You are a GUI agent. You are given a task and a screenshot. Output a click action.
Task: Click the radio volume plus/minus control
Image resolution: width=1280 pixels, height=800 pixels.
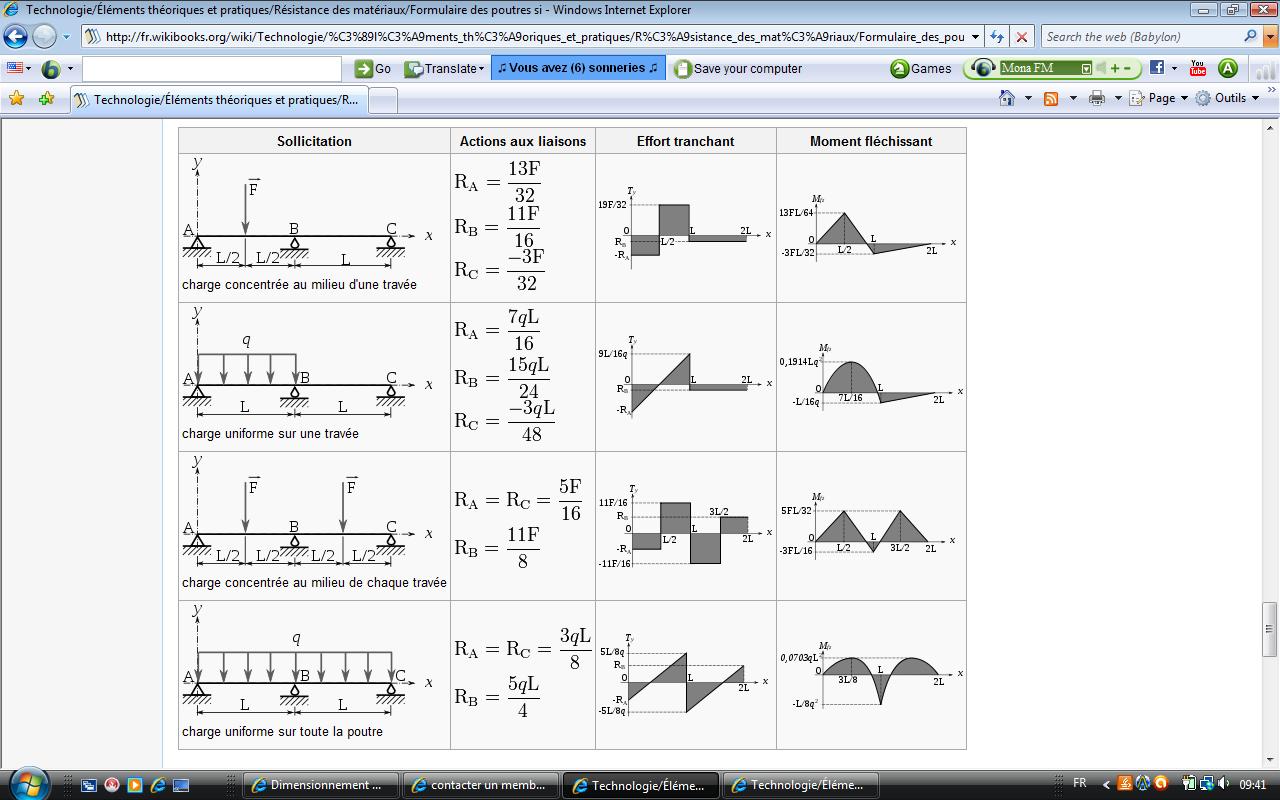click(x=1122, y=68)
